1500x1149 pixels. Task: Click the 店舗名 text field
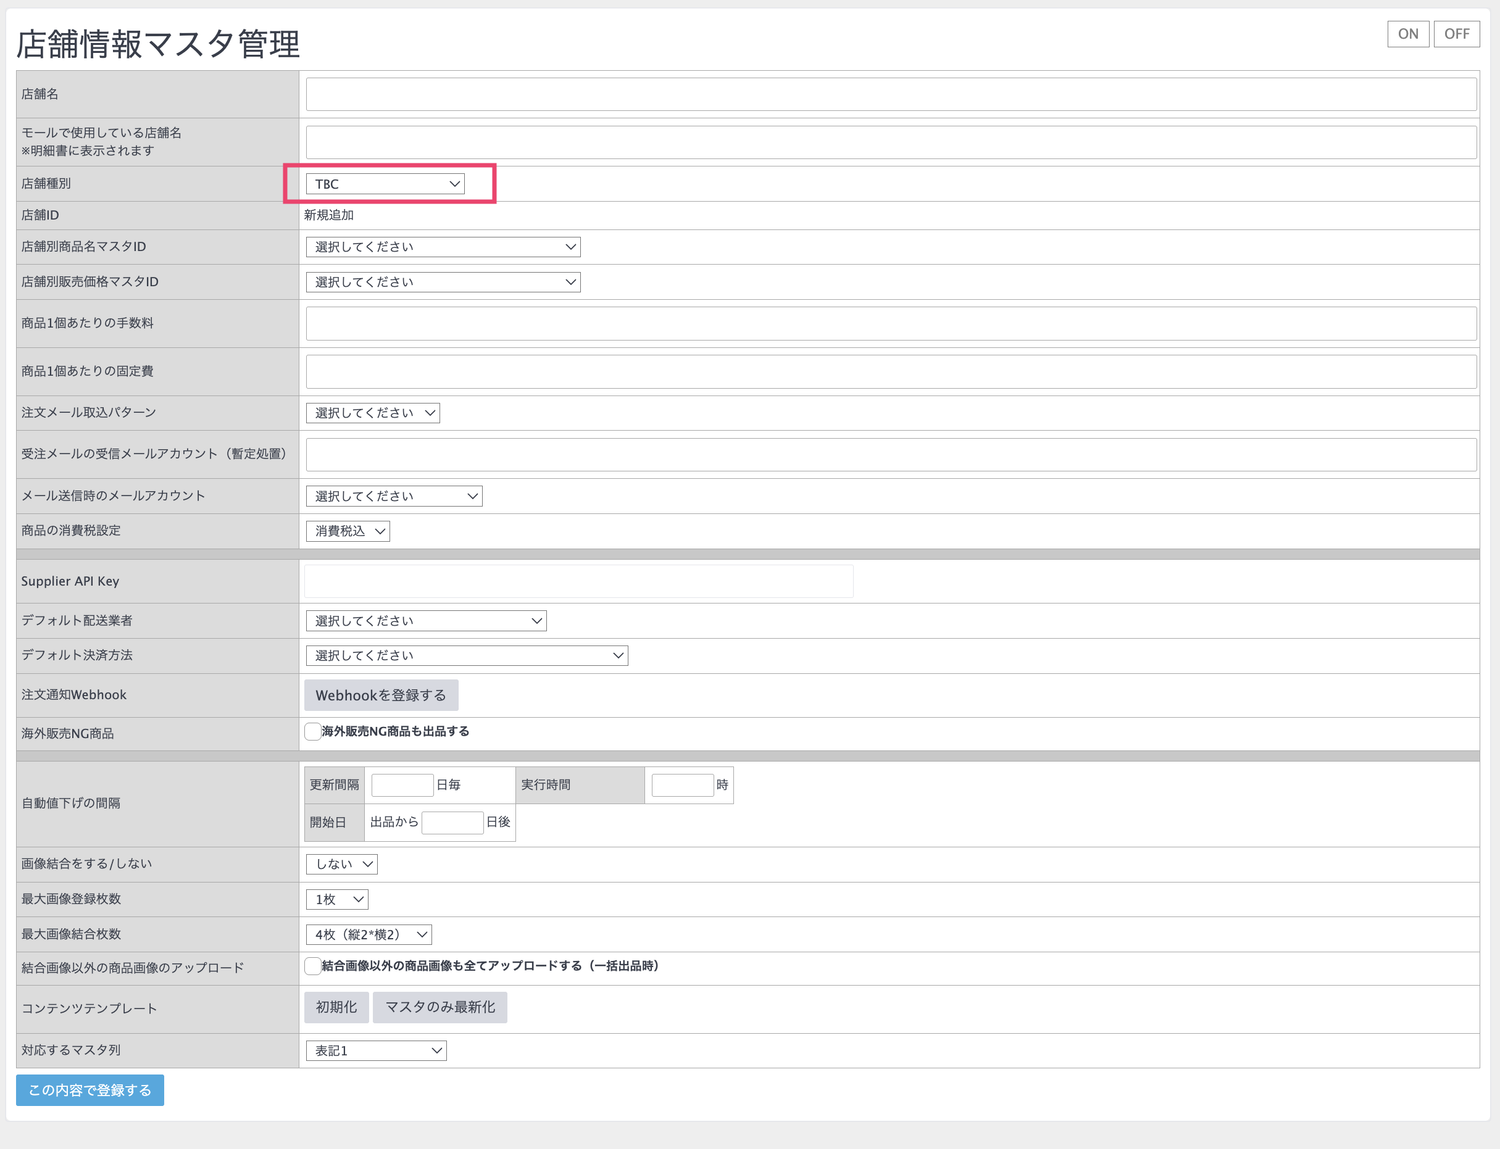click(x=891, y=94)
